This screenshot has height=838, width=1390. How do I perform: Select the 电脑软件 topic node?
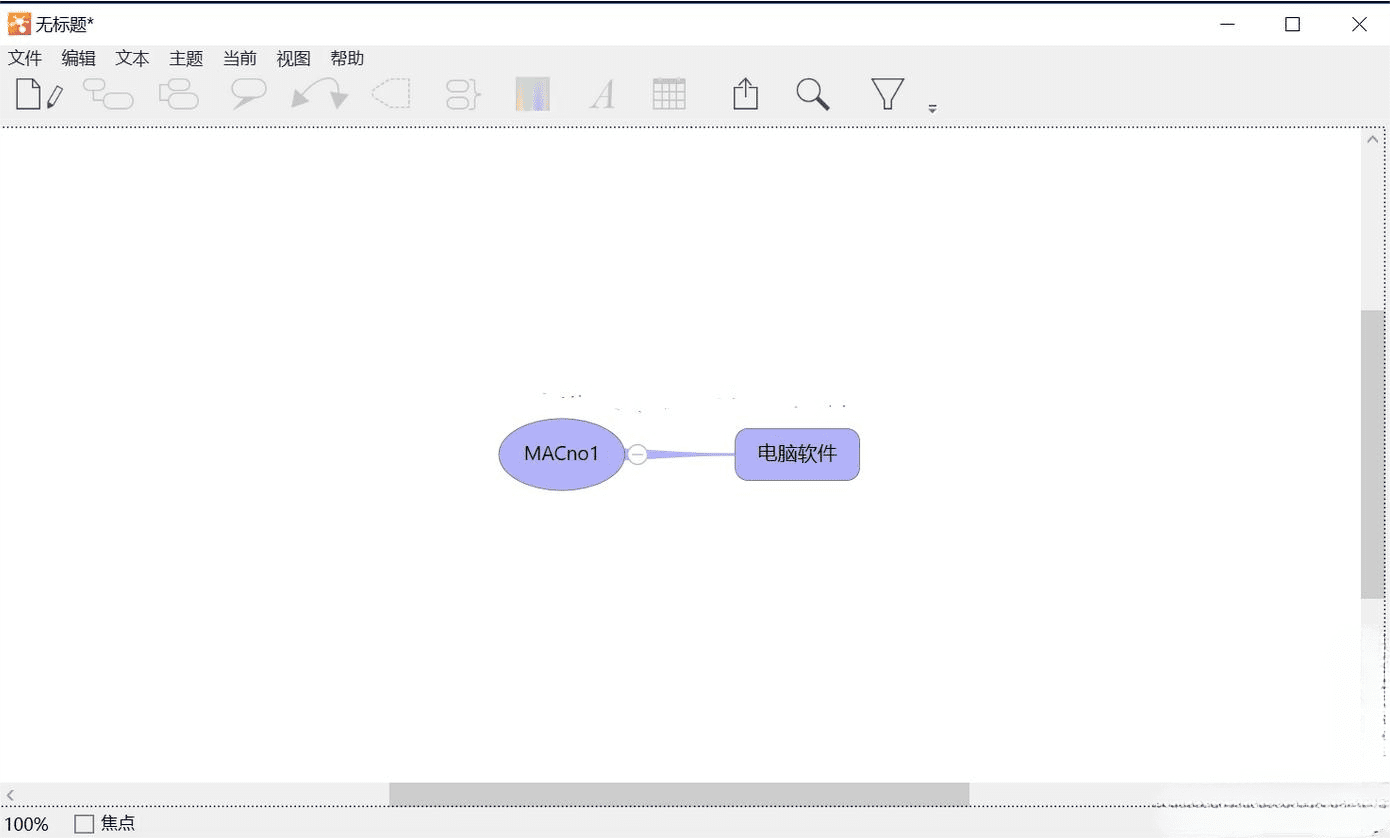pos(797,454)
